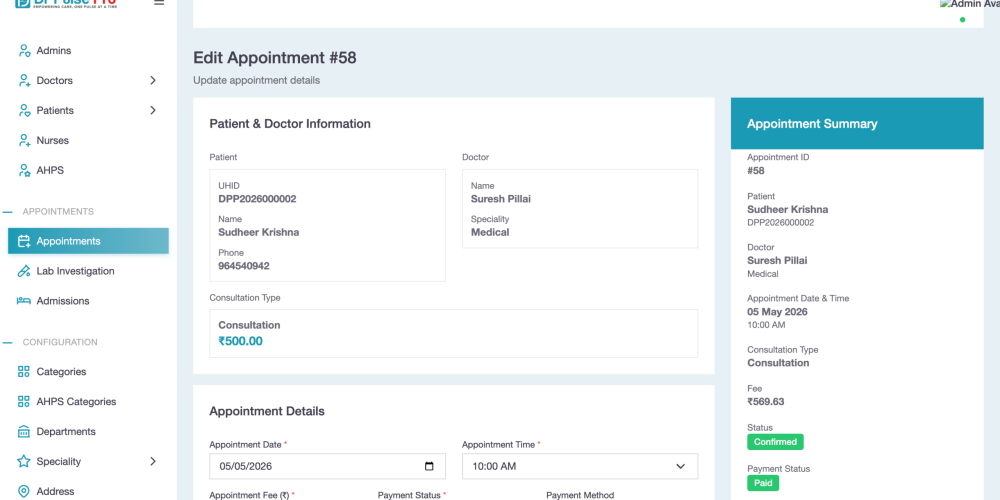Click the Patients sidebar icon
The height and width of the screenshot is (500, 1000).
point(24,110)
